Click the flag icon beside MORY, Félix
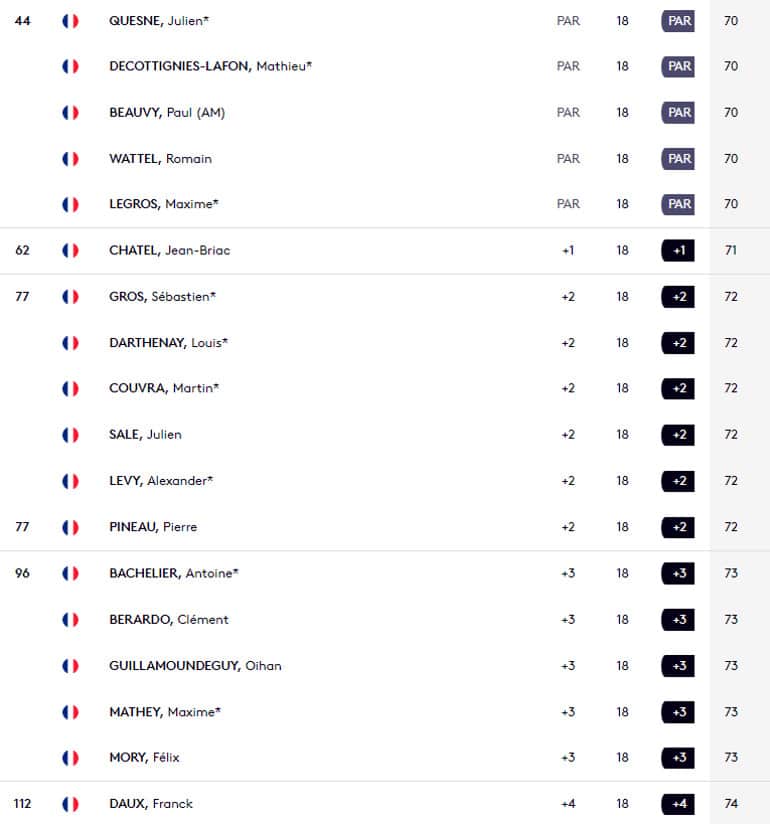The height and width of the screenshot is (824, 770). (x=70, y=758)
